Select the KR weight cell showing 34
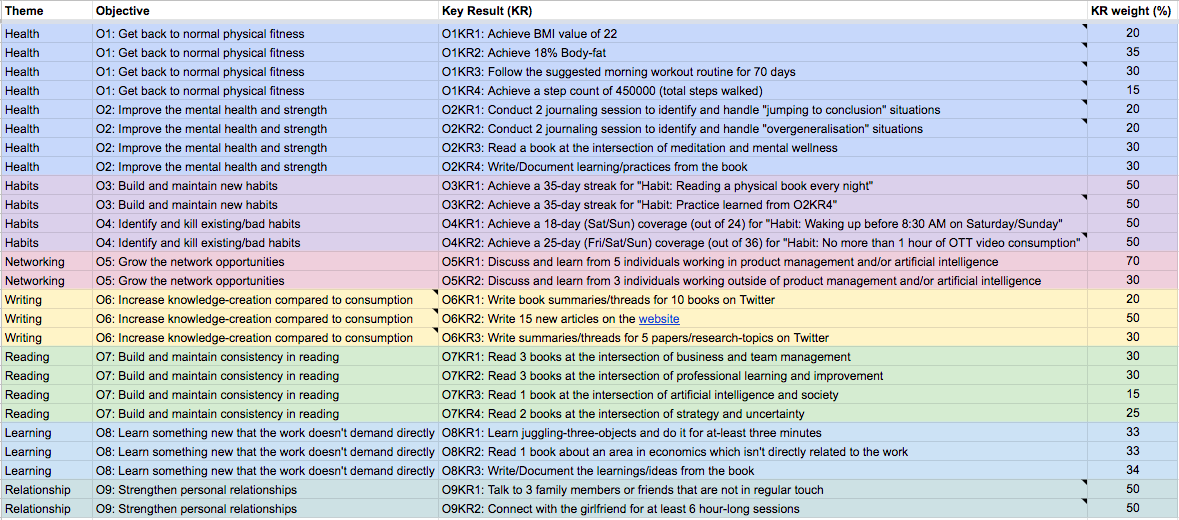The width and height of the screenshot is (1179, 520). (x=1132, y=471)
